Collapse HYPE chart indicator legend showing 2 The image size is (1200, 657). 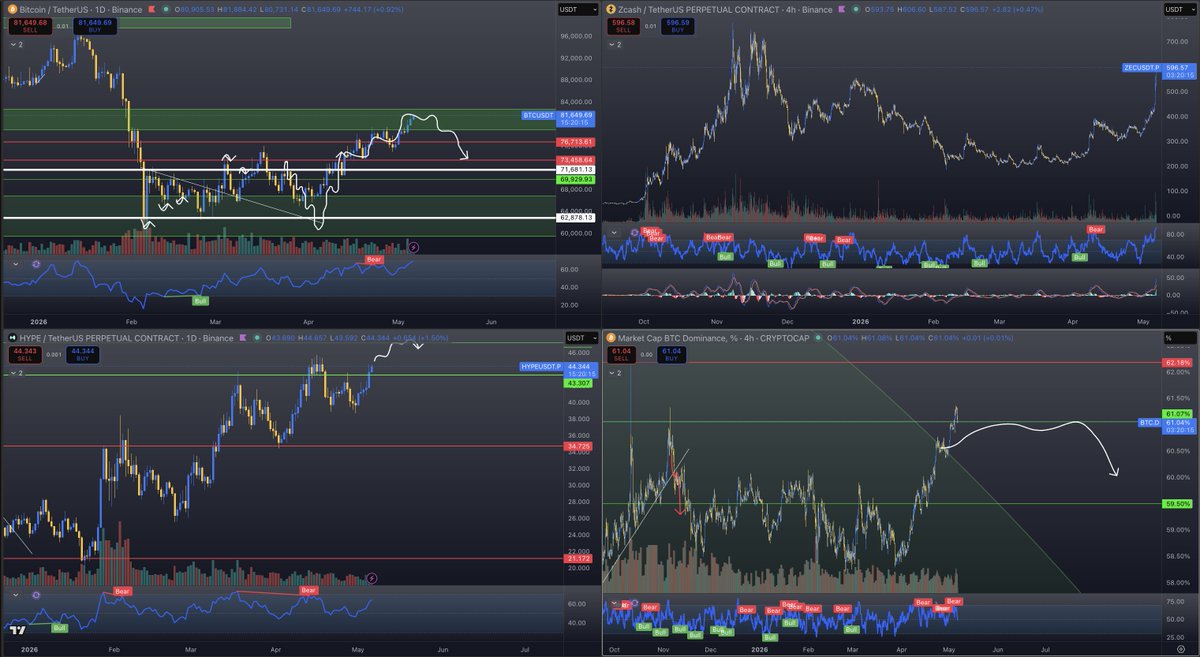click(x=19, y=374)
